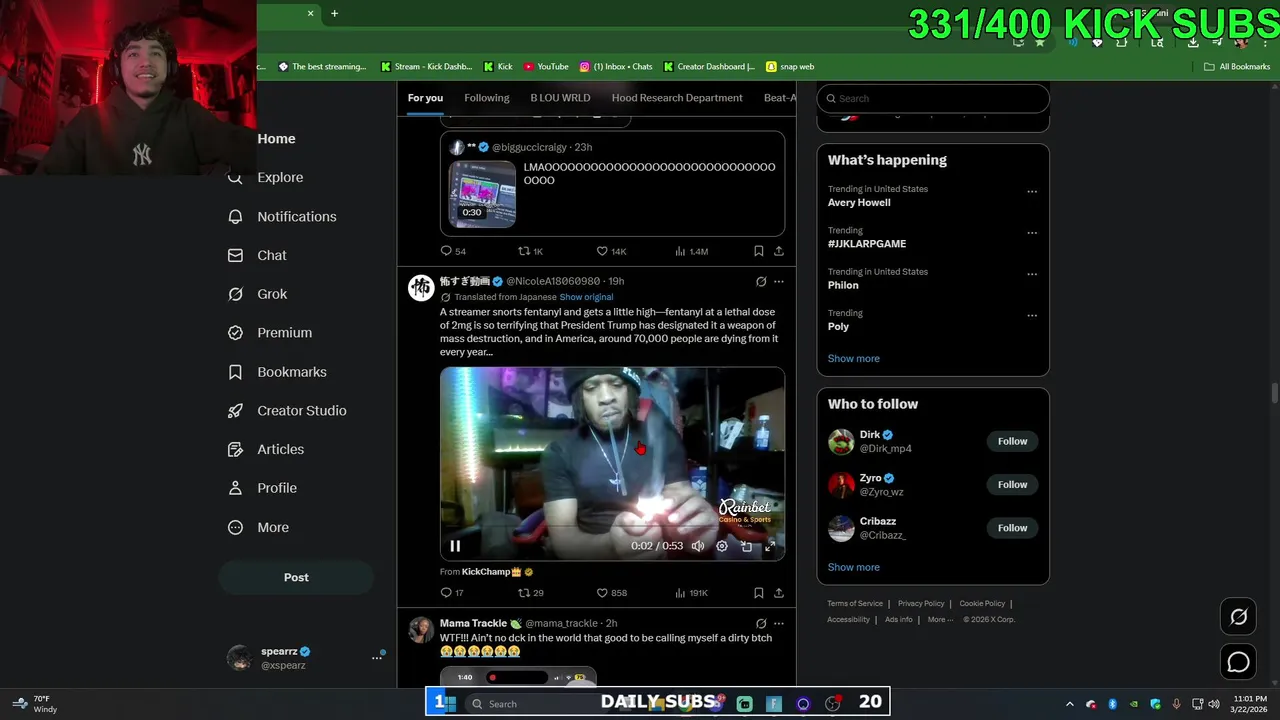Open Privacy Policy link
The width and height of the screenshot is (1280, 720).
point(921,604)
